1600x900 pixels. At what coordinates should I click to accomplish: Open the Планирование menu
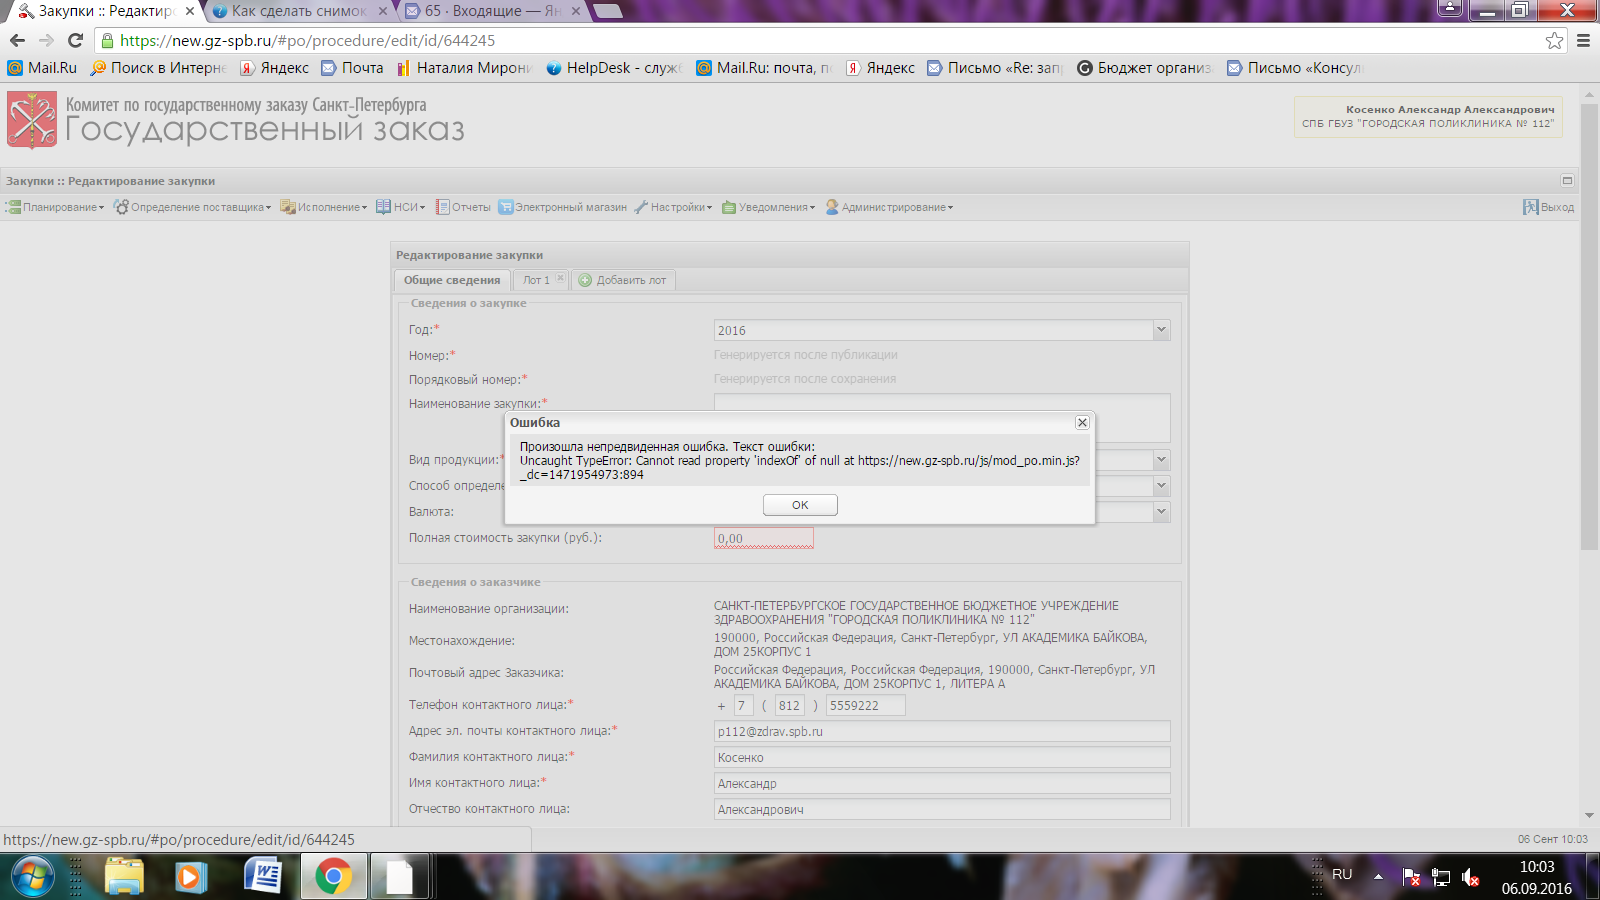[x=56, y=207]
